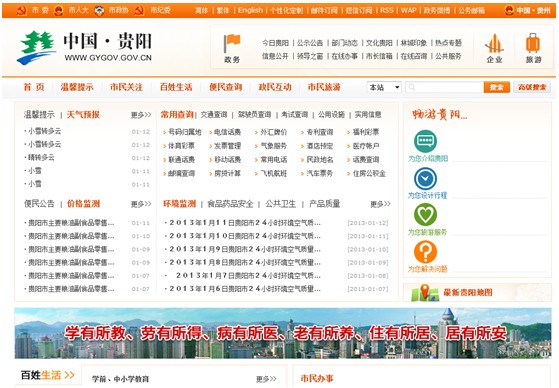
Task: Switch to the 食品药品安全 tab
Action: pyautogui.click(x=230, y=204)
